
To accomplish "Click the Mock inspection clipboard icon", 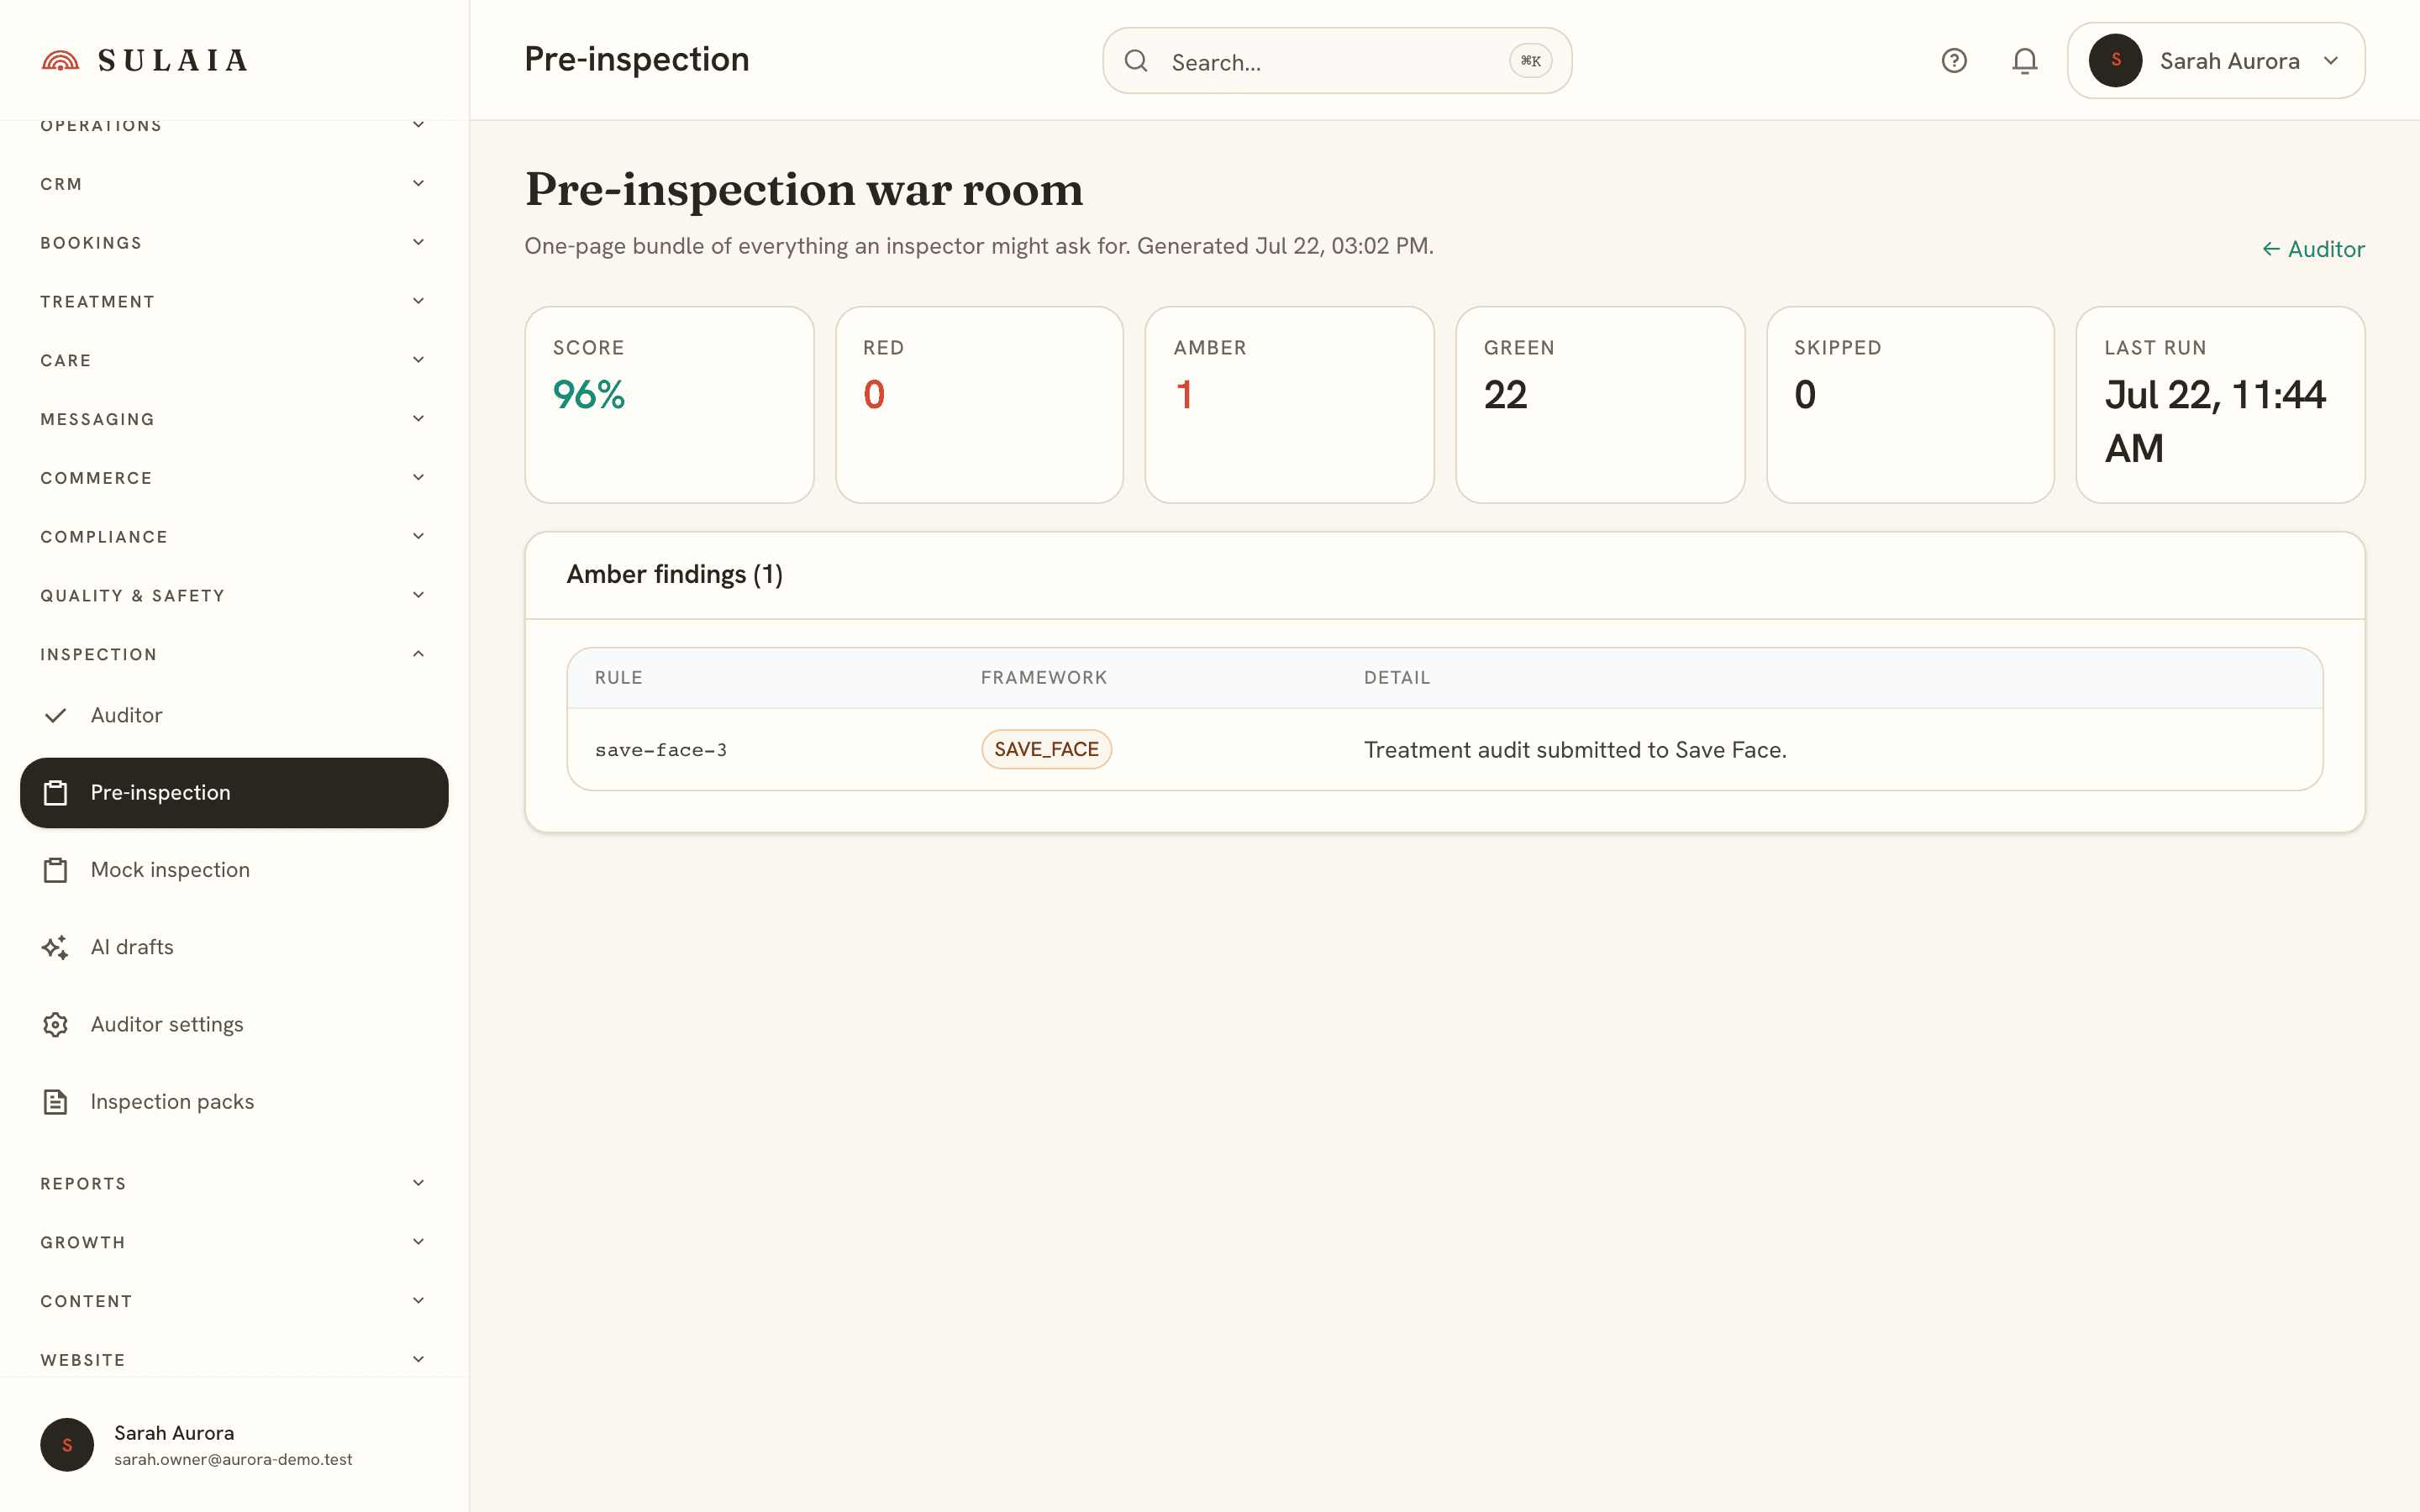I will [x=56, y=870].
